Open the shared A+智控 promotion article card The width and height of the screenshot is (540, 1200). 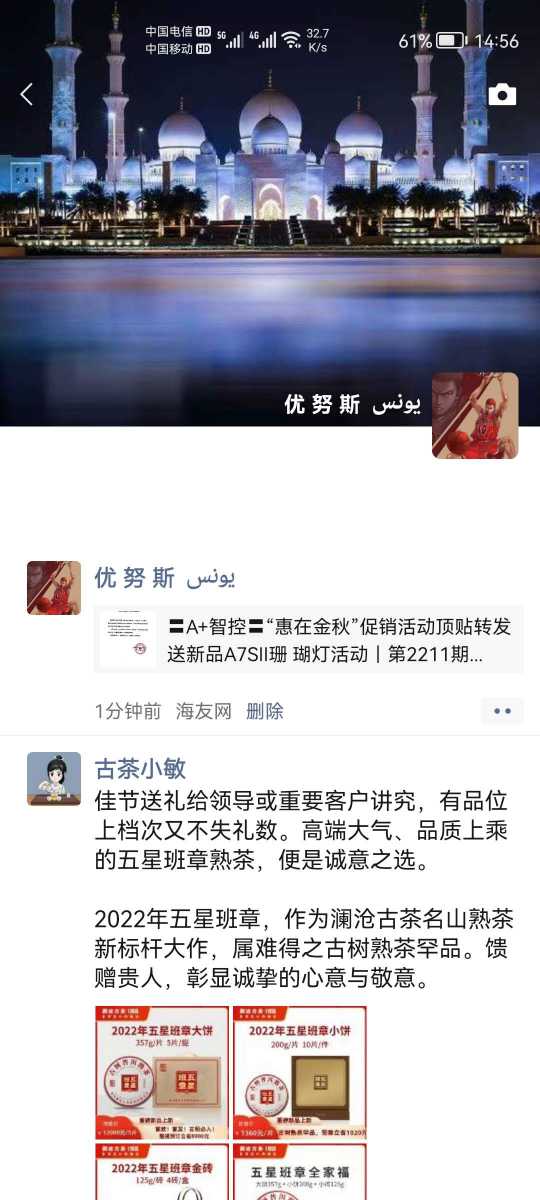(309, 640)
